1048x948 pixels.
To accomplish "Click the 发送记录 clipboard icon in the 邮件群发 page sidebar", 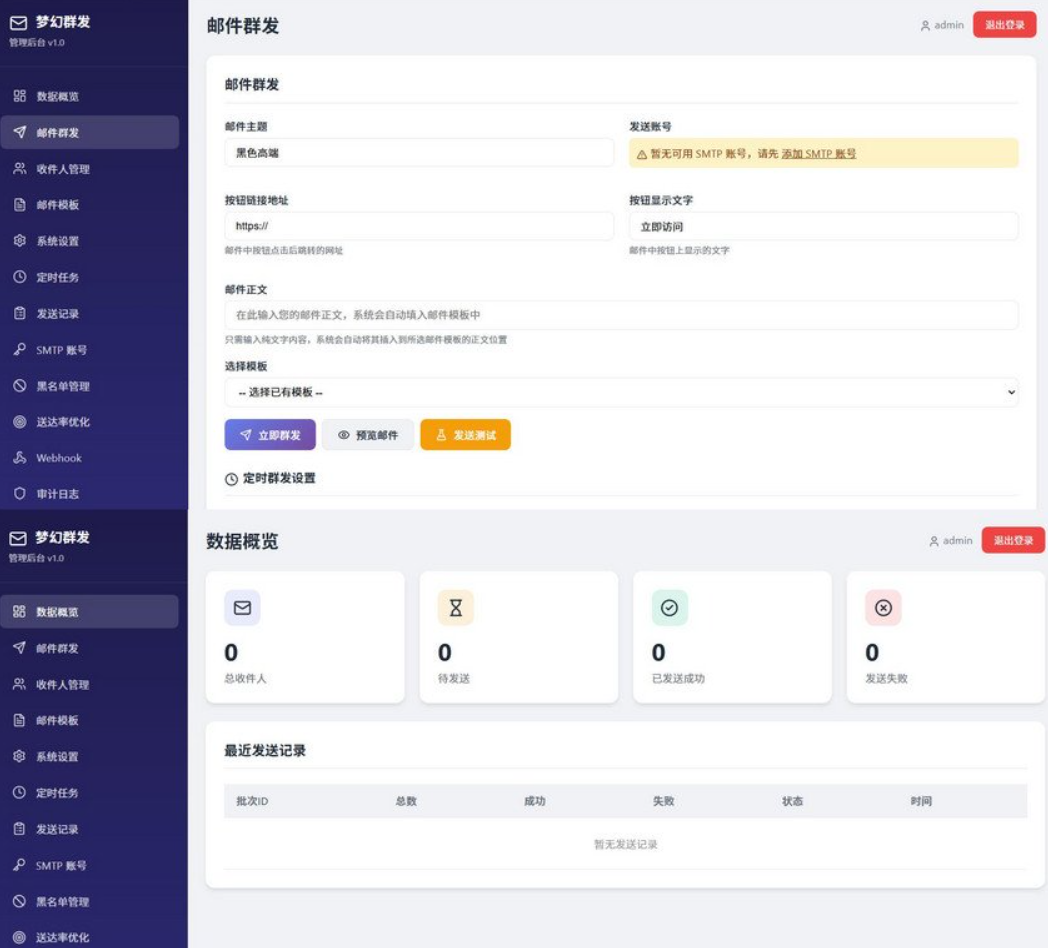I will click(19, 313).
